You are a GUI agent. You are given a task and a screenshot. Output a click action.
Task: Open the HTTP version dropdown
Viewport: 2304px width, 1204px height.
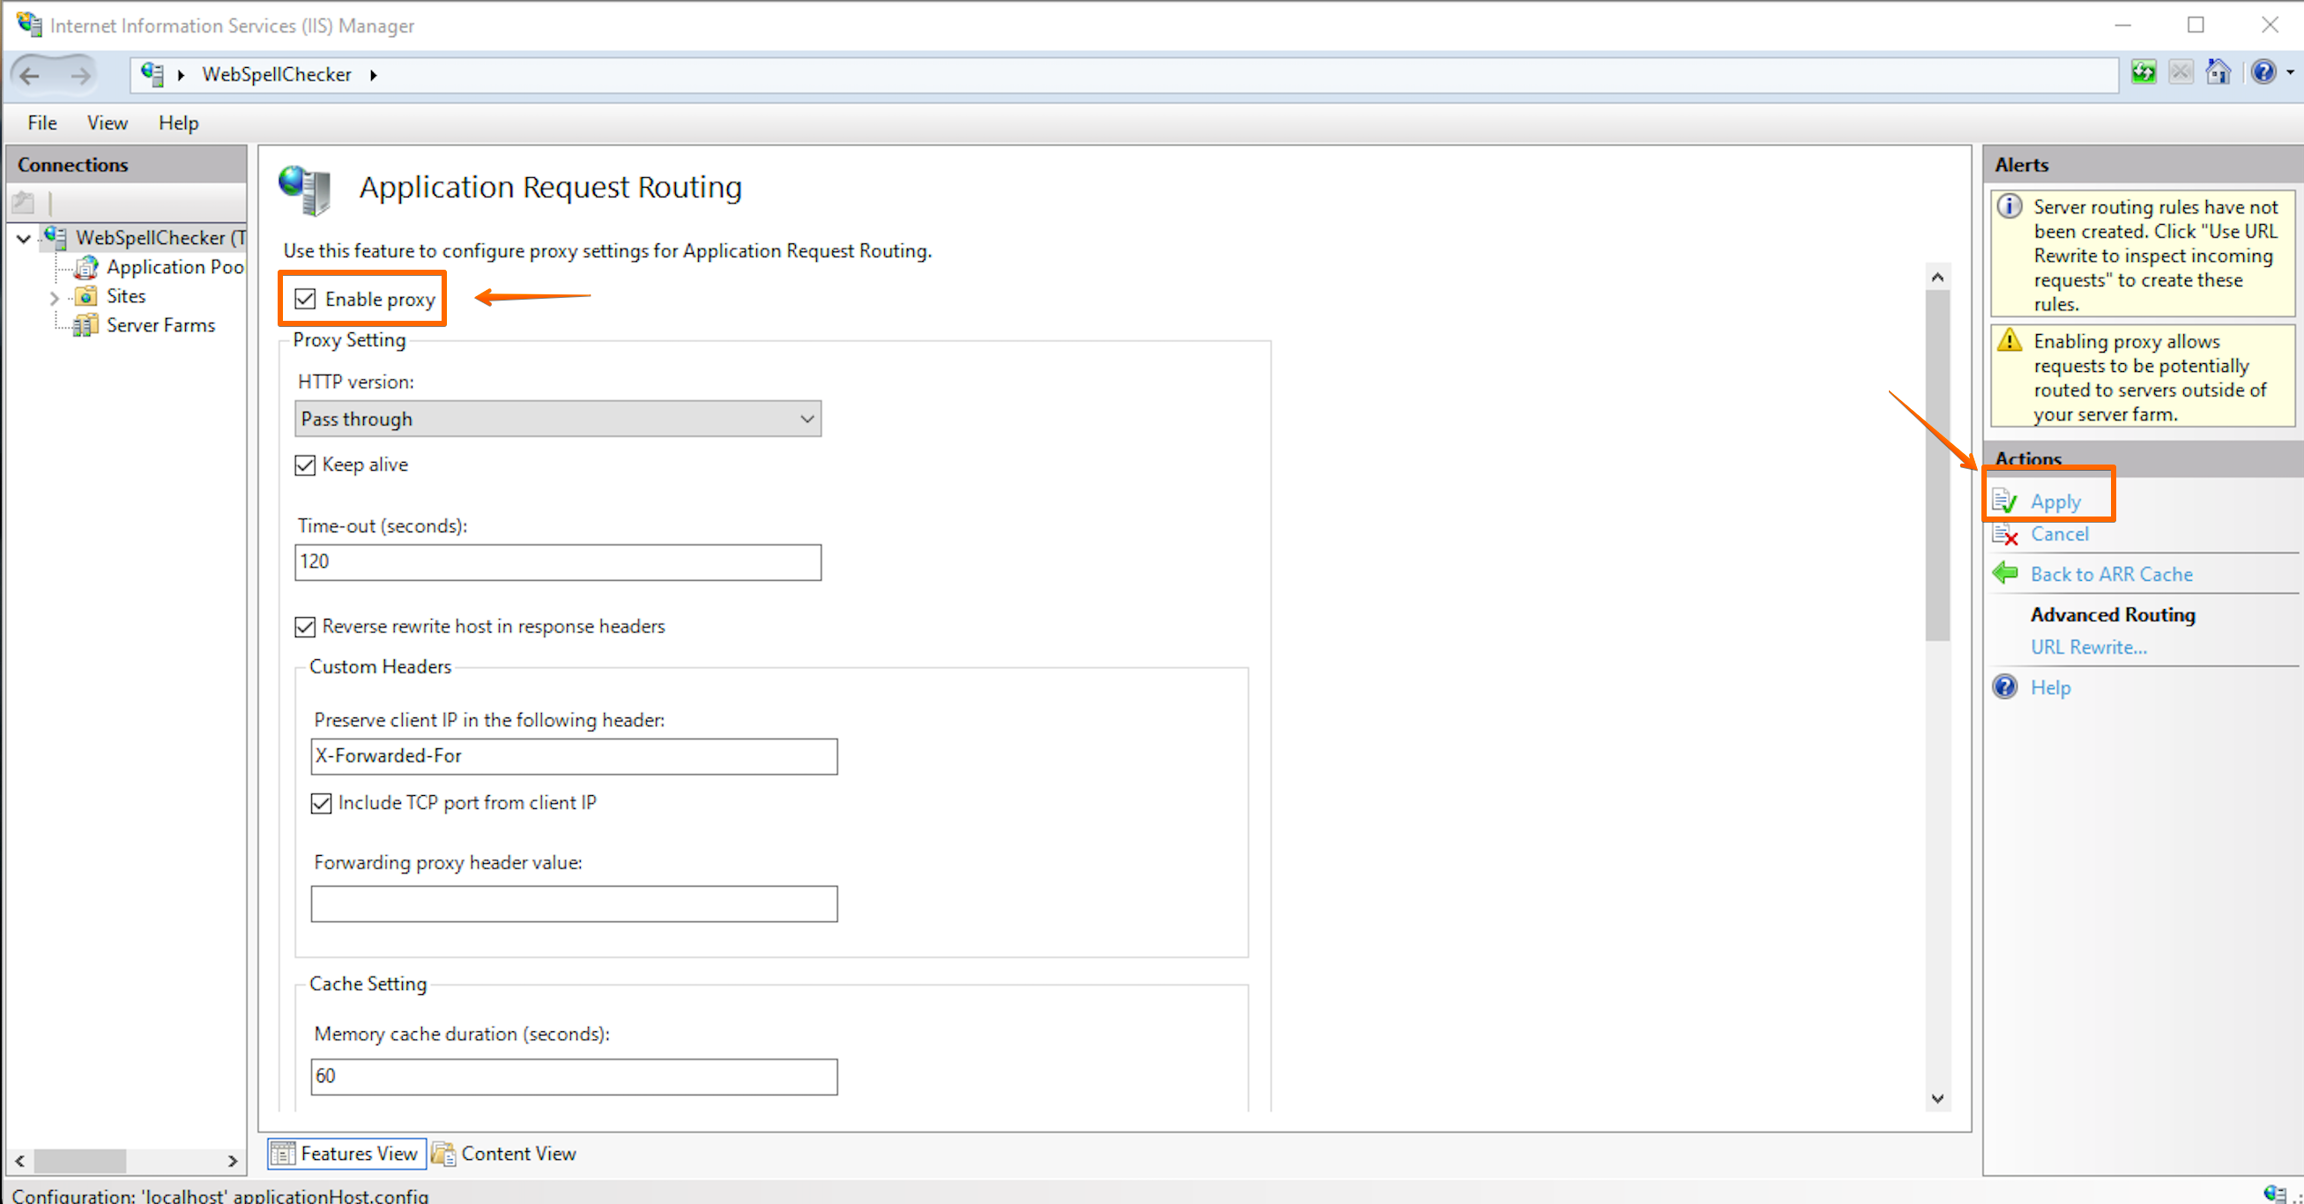pos(557,419)
